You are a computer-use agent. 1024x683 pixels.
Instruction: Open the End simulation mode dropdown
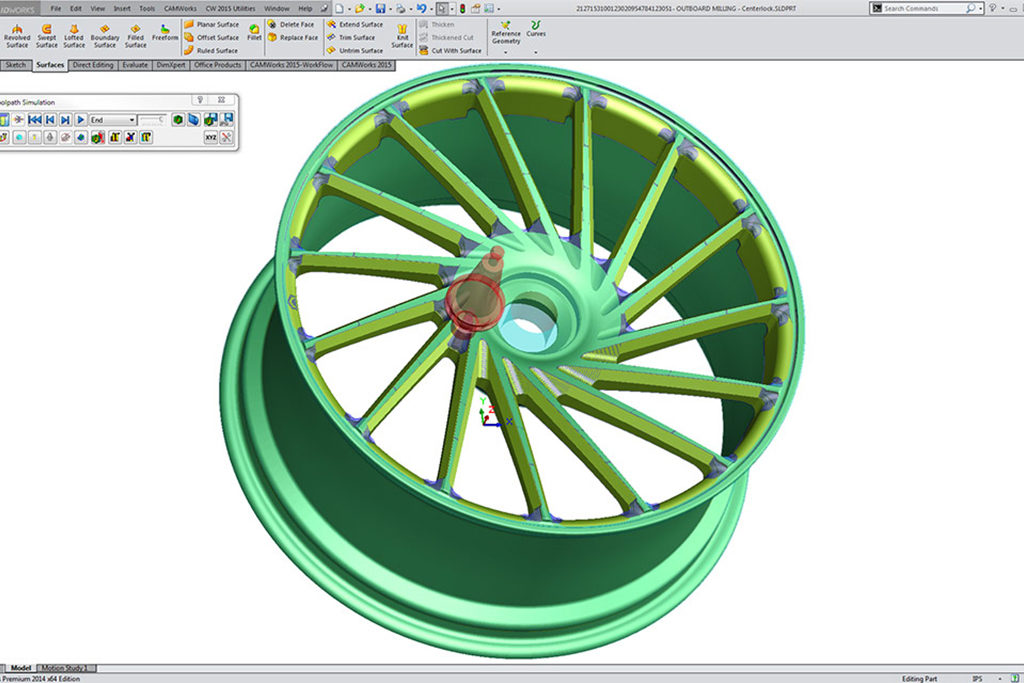(x=112, y=120)
